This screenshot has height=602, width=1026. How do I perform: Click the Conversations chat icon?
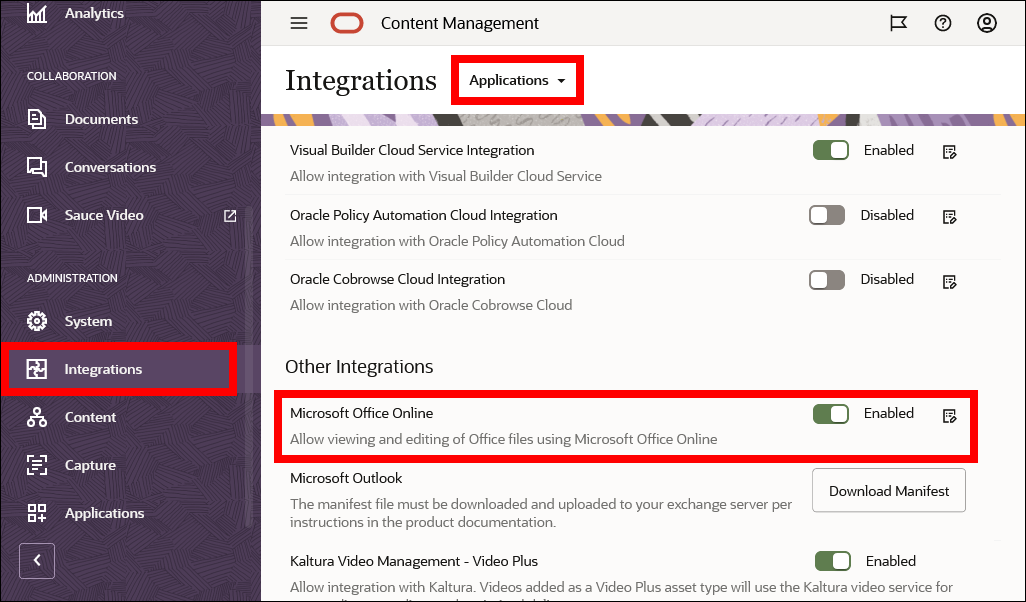coord(37,167)
